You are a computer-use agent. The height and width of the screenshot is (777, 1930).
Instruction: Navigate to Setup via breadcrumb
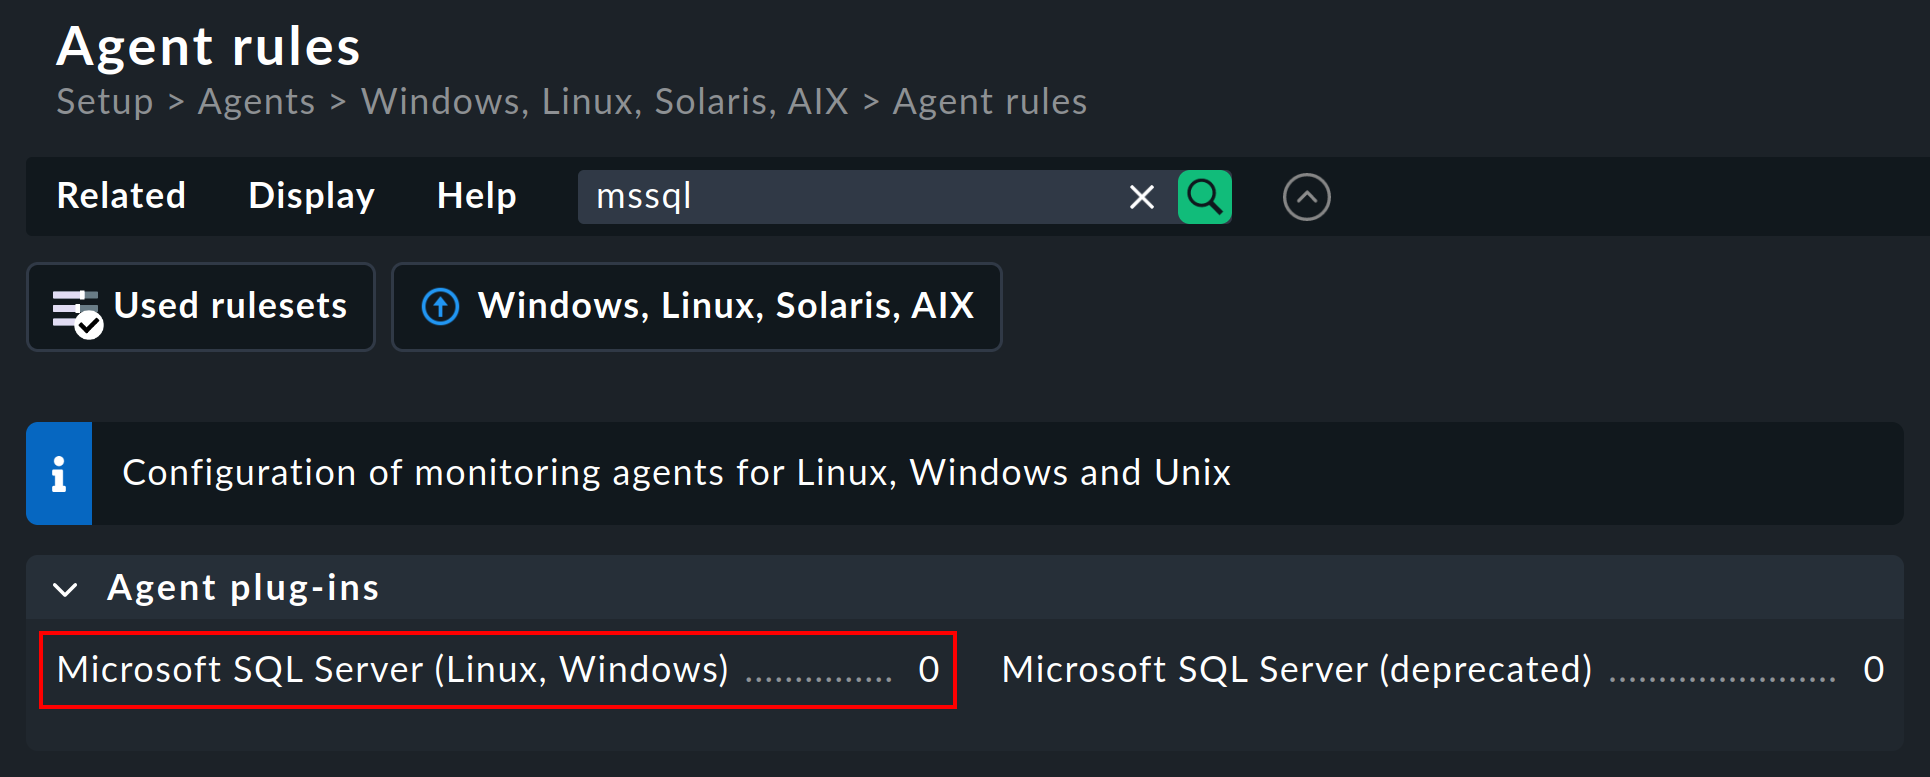click(x=104, y=101)
